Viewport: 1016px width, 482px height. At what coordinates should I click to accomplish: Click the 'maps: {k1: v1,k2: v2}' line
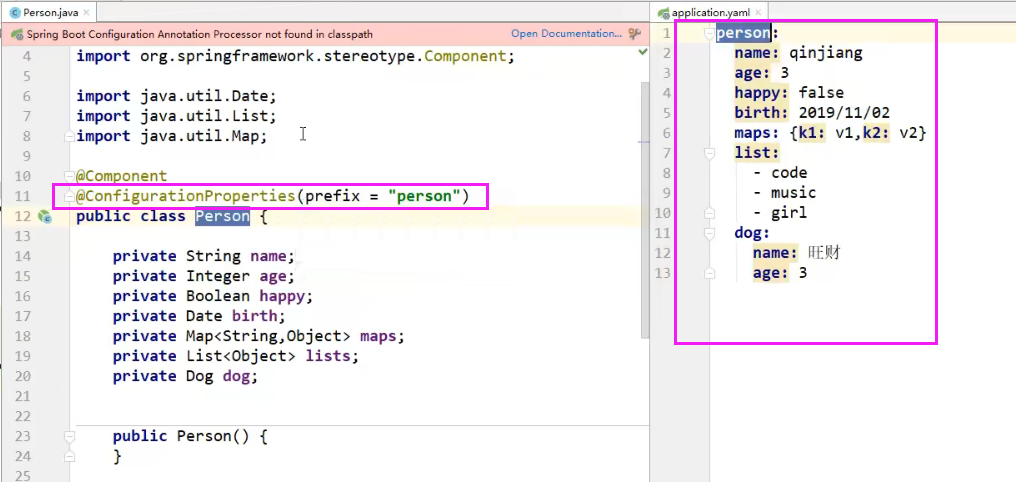coord(831,133)
